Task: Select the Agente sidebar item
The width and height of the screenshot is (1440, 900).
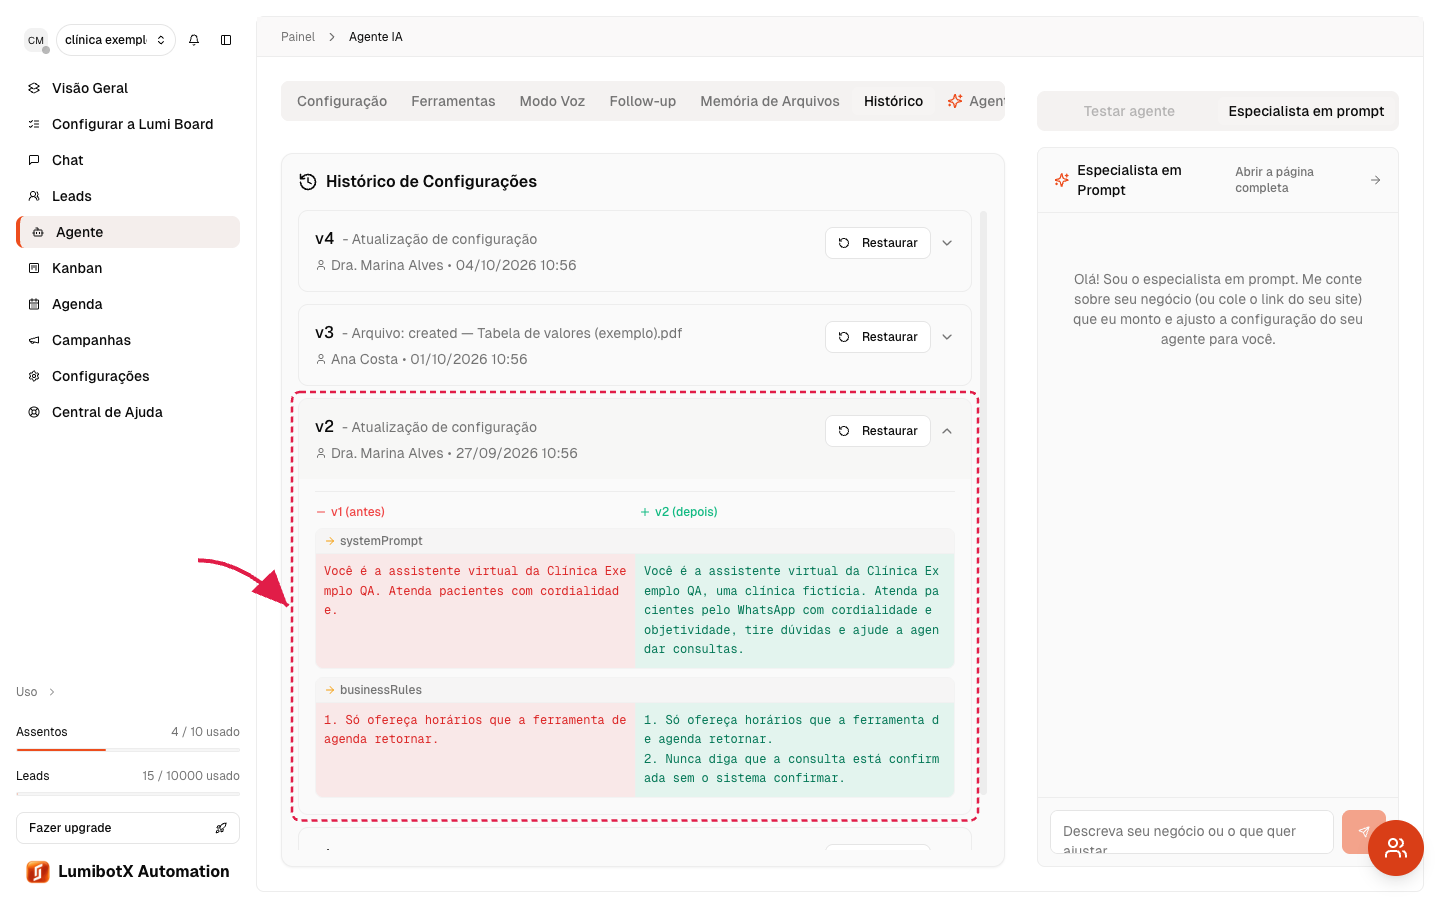Action: click(x=128, y=232)
